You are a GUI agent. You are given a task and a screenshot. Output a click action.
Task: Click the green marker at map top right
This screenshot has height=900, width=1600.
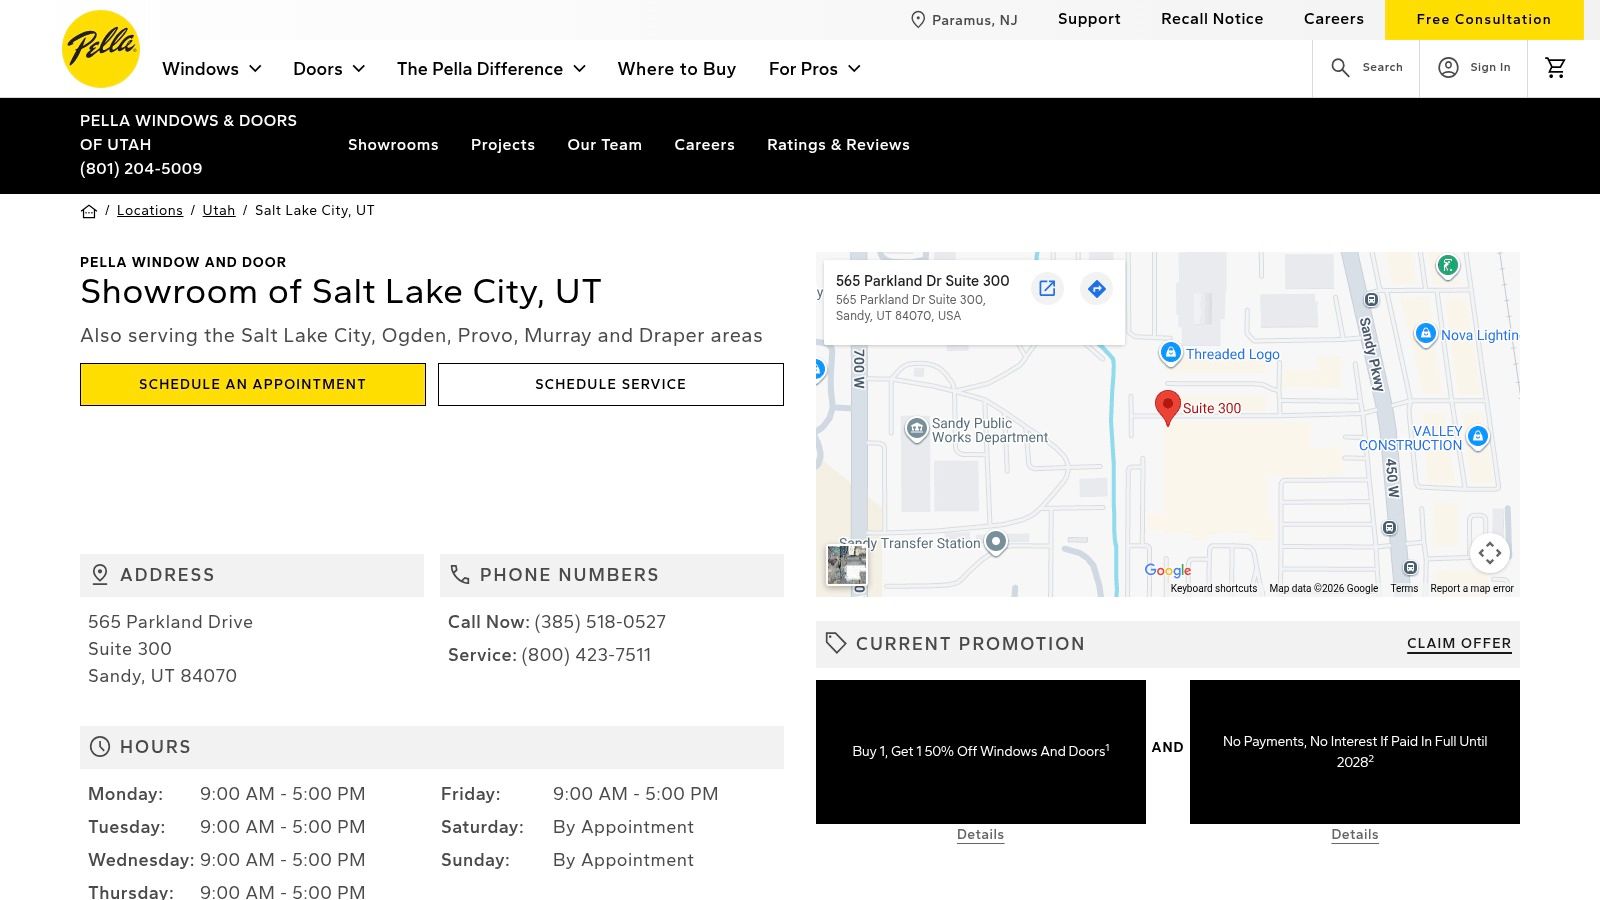(1447, 266)
